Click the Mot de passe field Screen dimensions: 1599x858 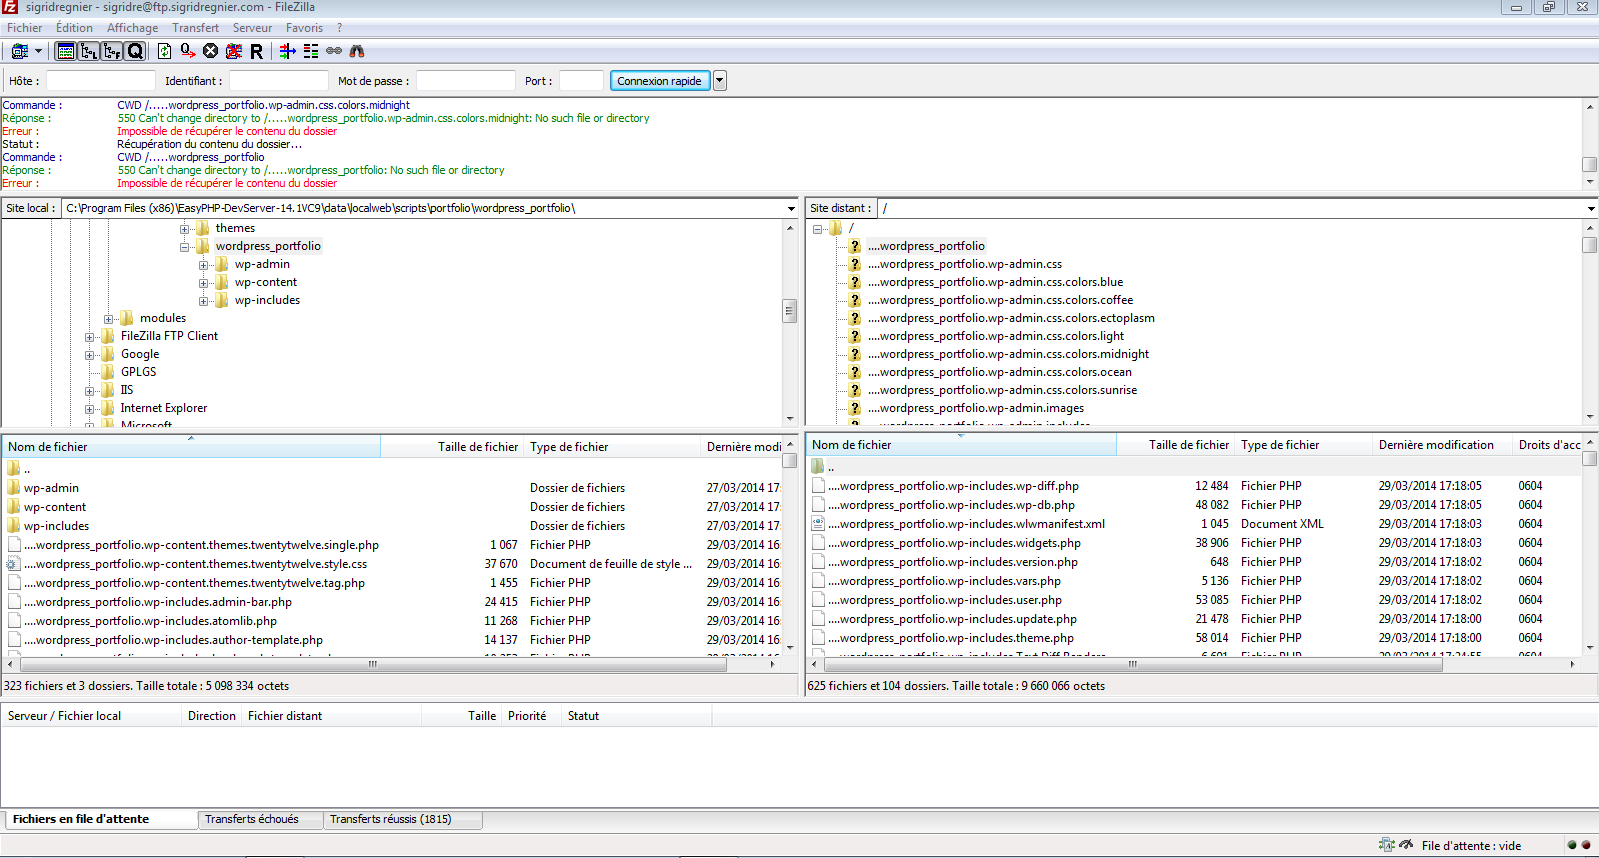(466, 81)
